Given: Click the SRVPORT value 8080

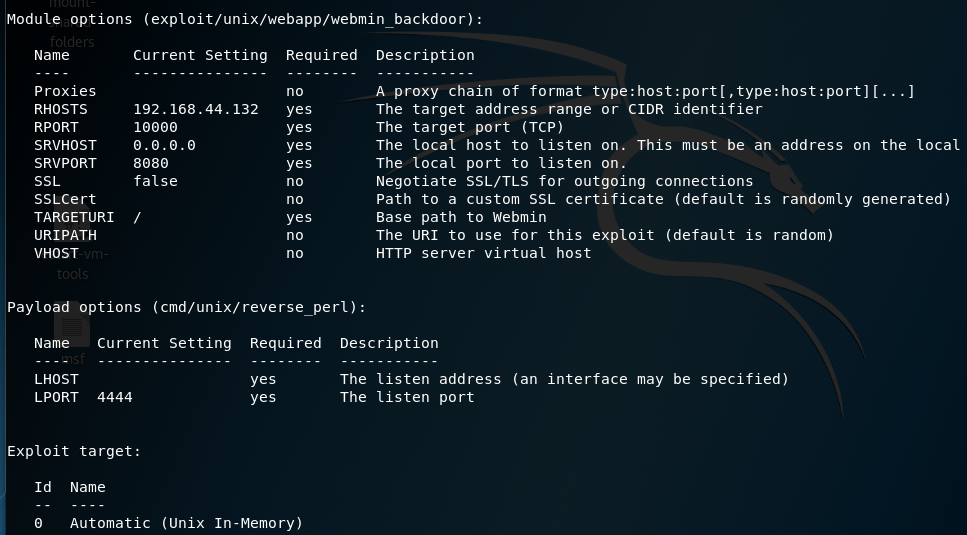Looking at the screenshot, I should point(150,163).
